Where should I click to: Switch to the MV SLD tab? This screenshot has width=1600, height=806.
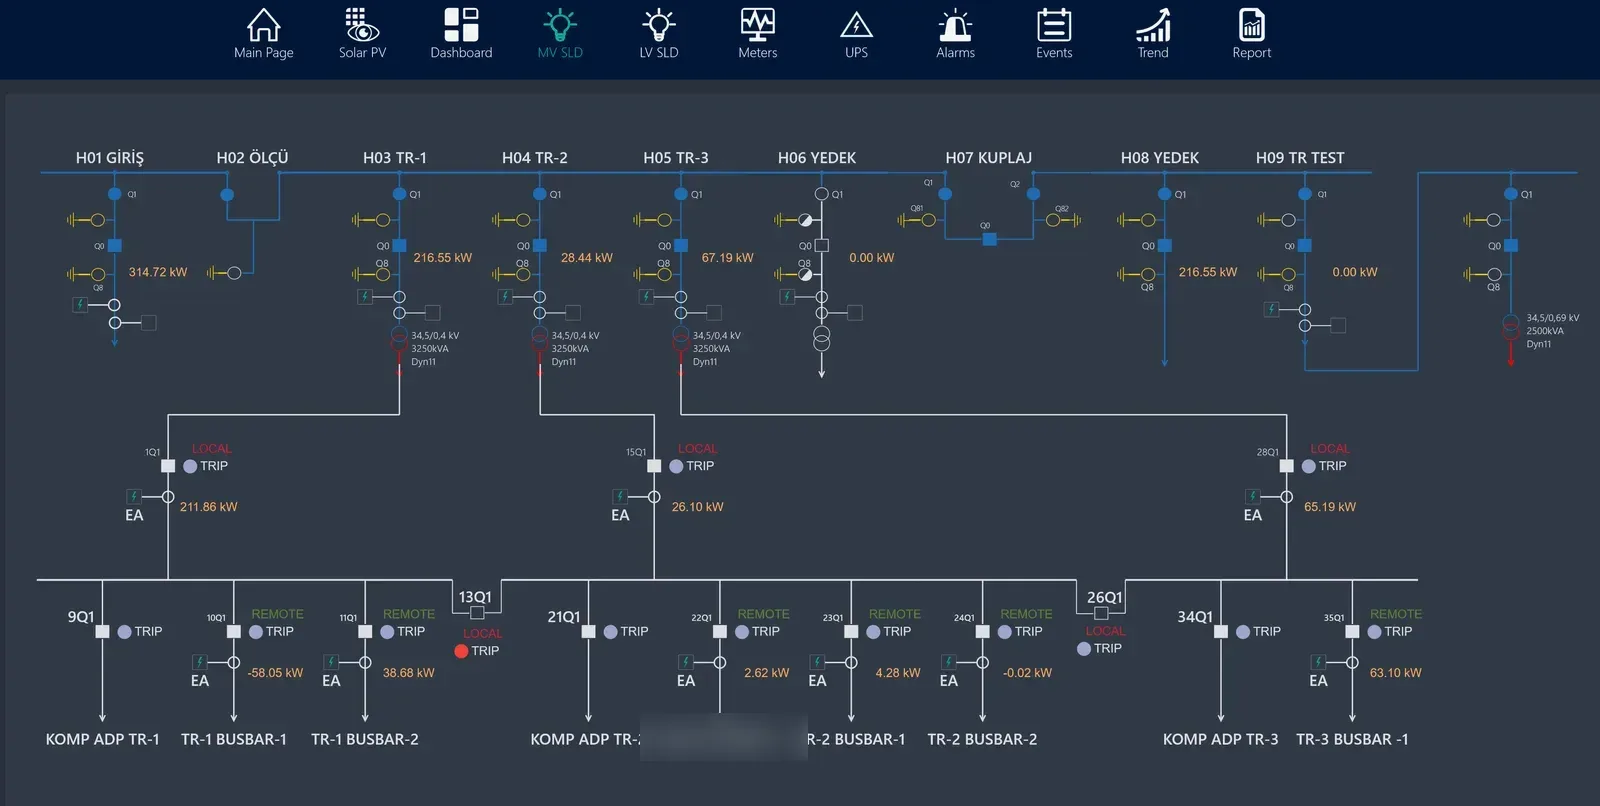pos(560,33)
